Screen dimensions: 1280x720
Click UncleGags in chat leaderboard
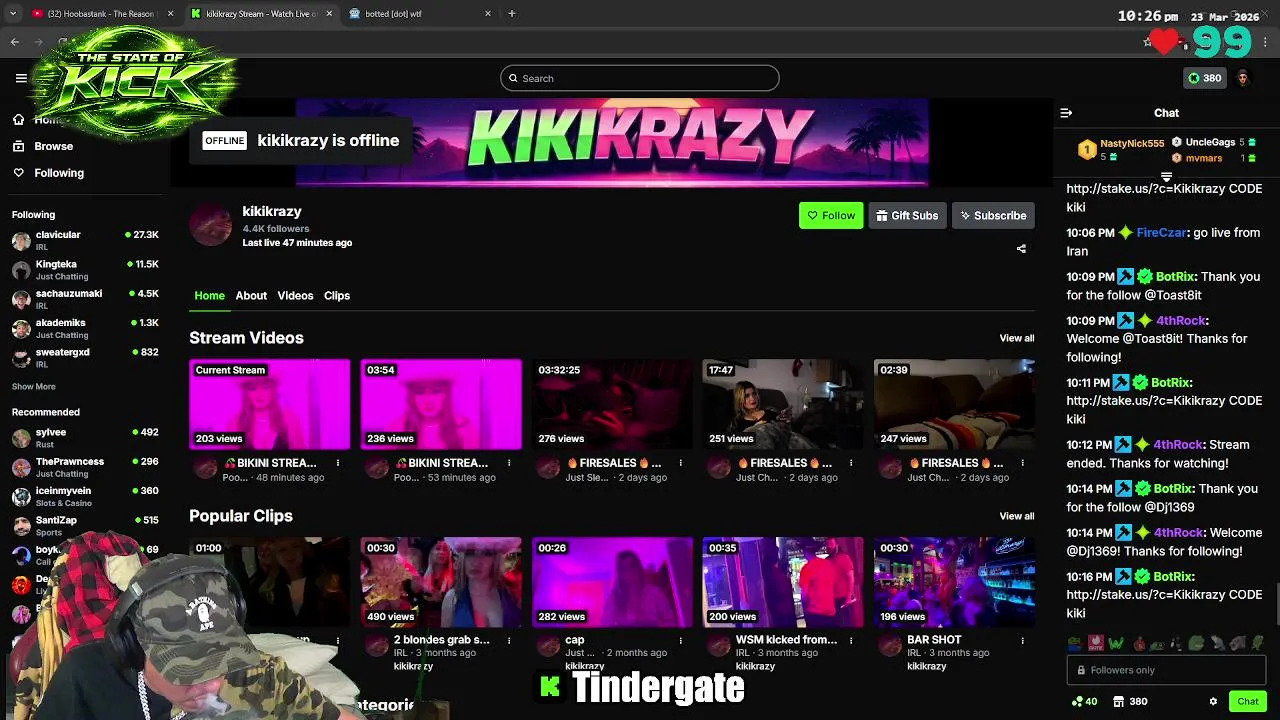[1210, 143]
